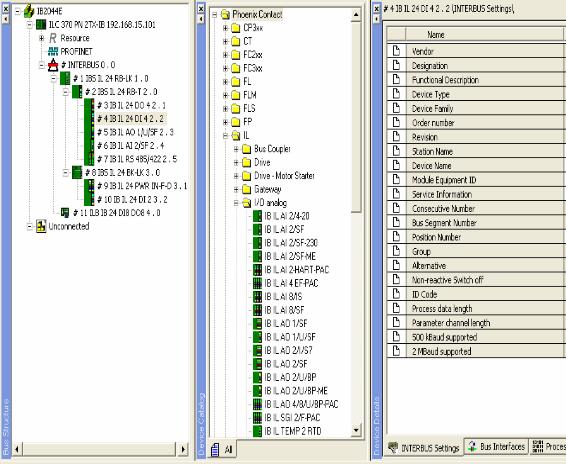Select IB IL AO 2/U/BP-ME in catalog
Screen dimensions: 566x464
(x=296, y=391)
